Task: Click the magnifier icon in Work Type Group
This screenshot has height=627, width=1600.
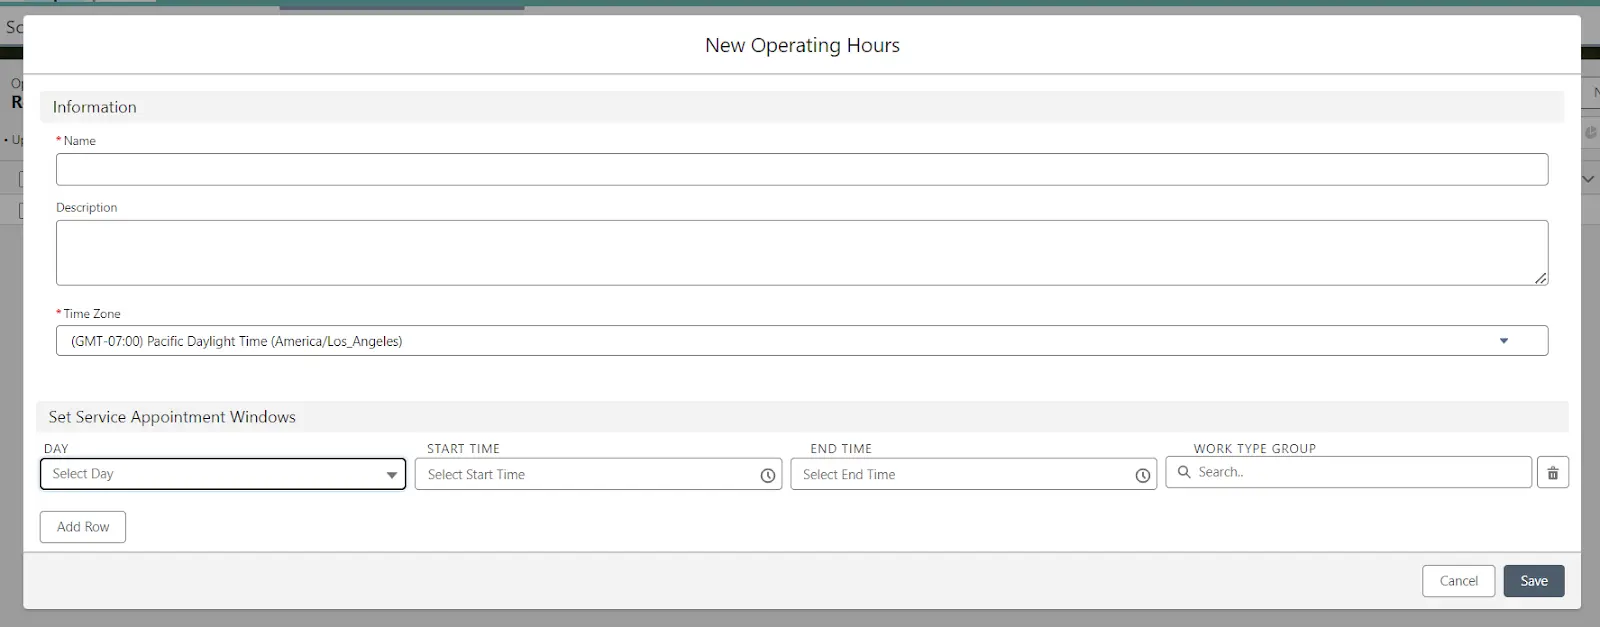Action: (x=1184, y=472)
